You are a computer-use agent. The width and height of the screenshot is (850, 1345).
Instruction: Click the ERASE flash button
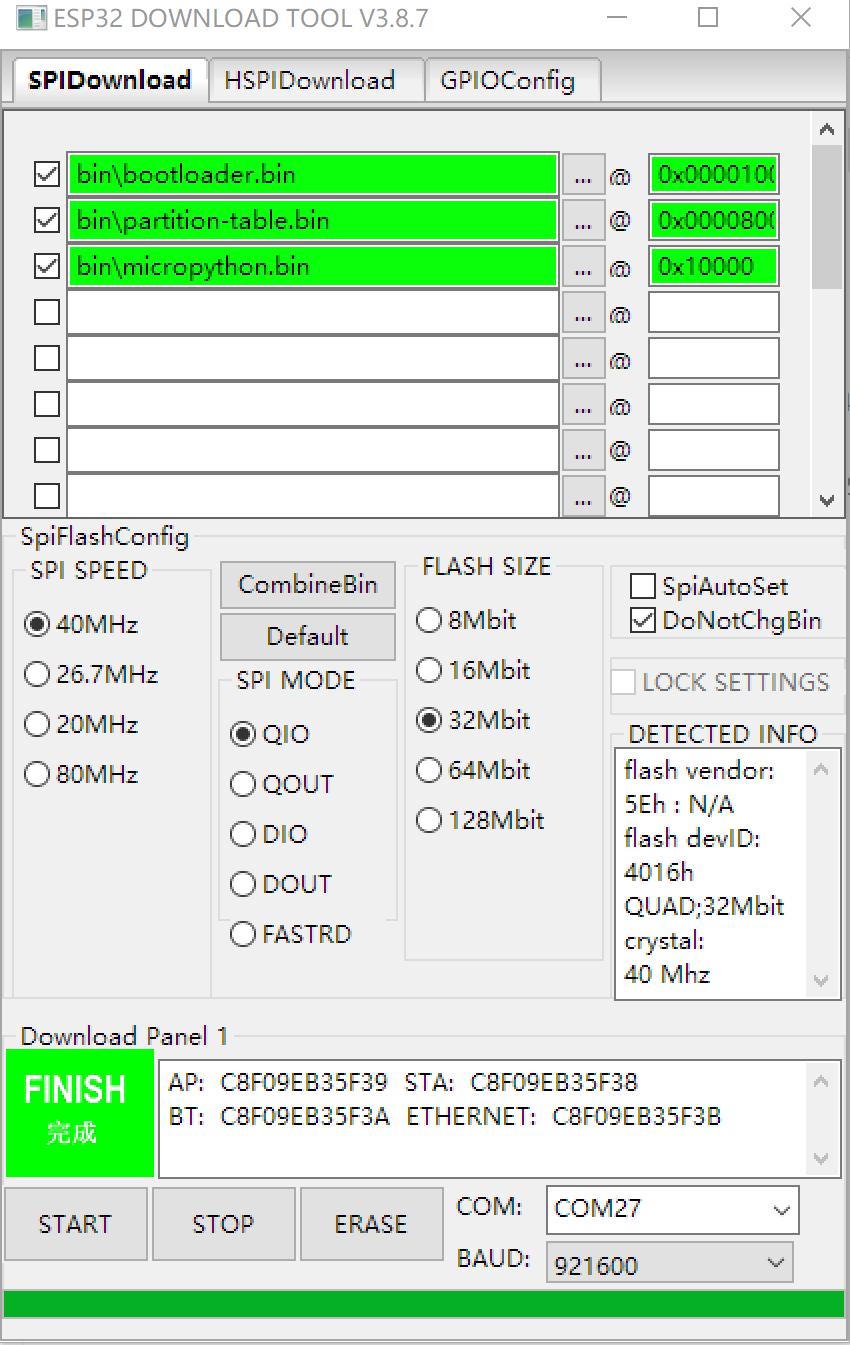371,1224
